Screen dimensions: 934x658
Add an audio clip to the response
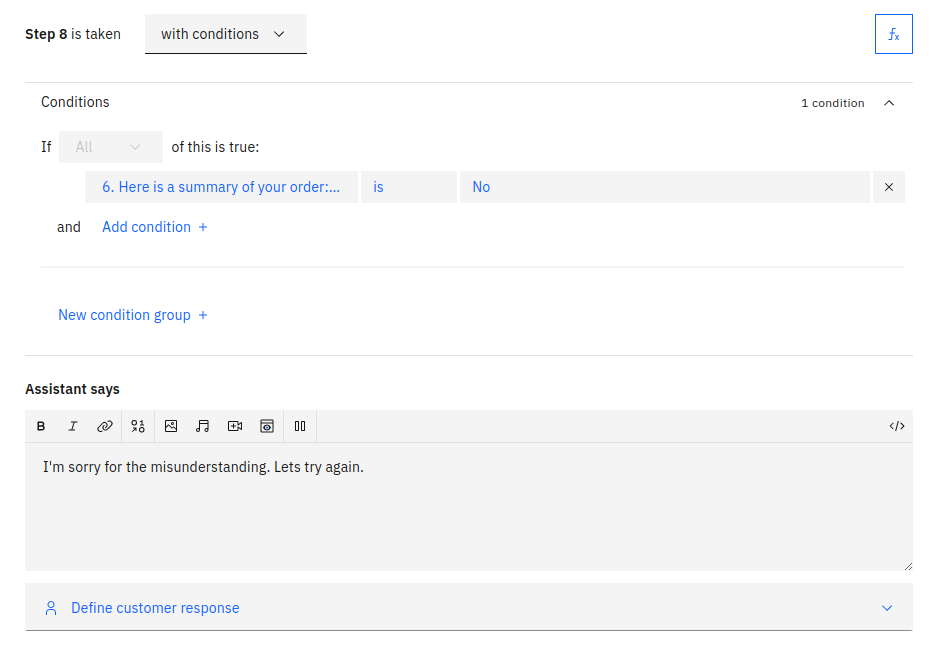click(203, 426)
